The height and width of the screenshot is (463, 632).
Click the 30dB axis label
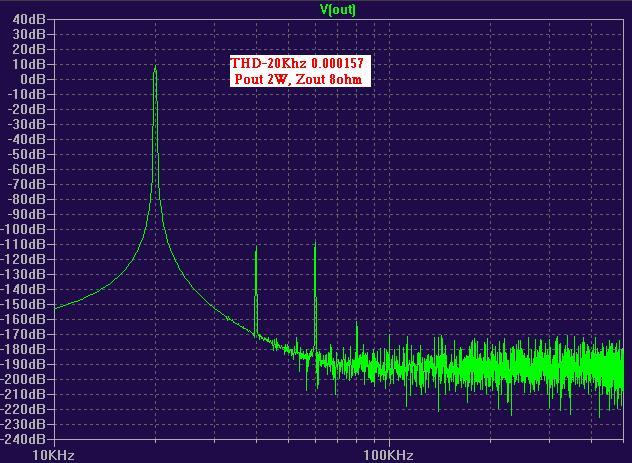pos(29,34)
